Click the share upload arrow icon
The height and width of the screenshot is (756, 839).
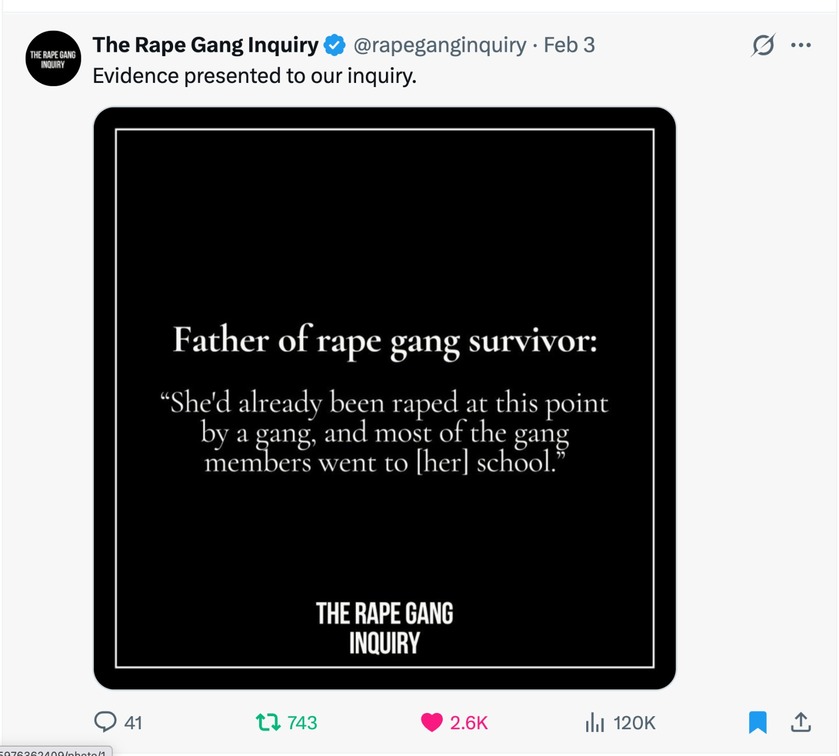[x=800, y=721]
